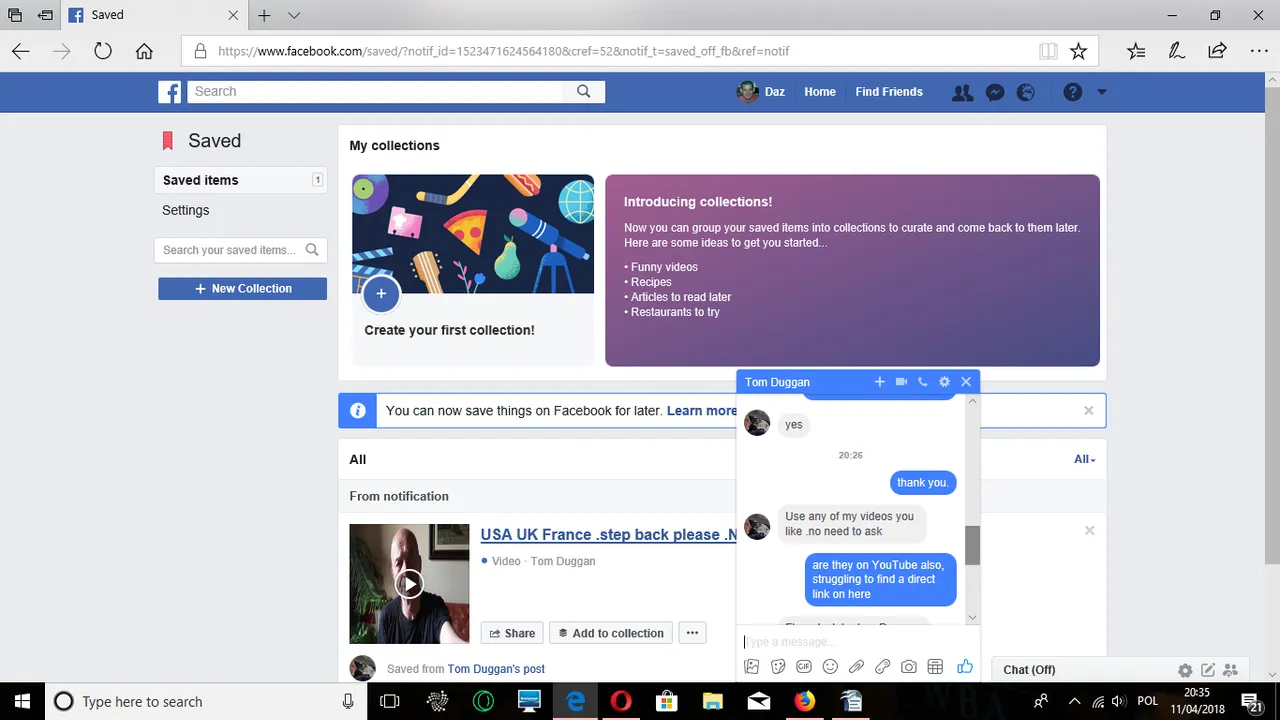Open Settings in the Saved sidebar
The image size is (1280, 720).
pos(186,210)
